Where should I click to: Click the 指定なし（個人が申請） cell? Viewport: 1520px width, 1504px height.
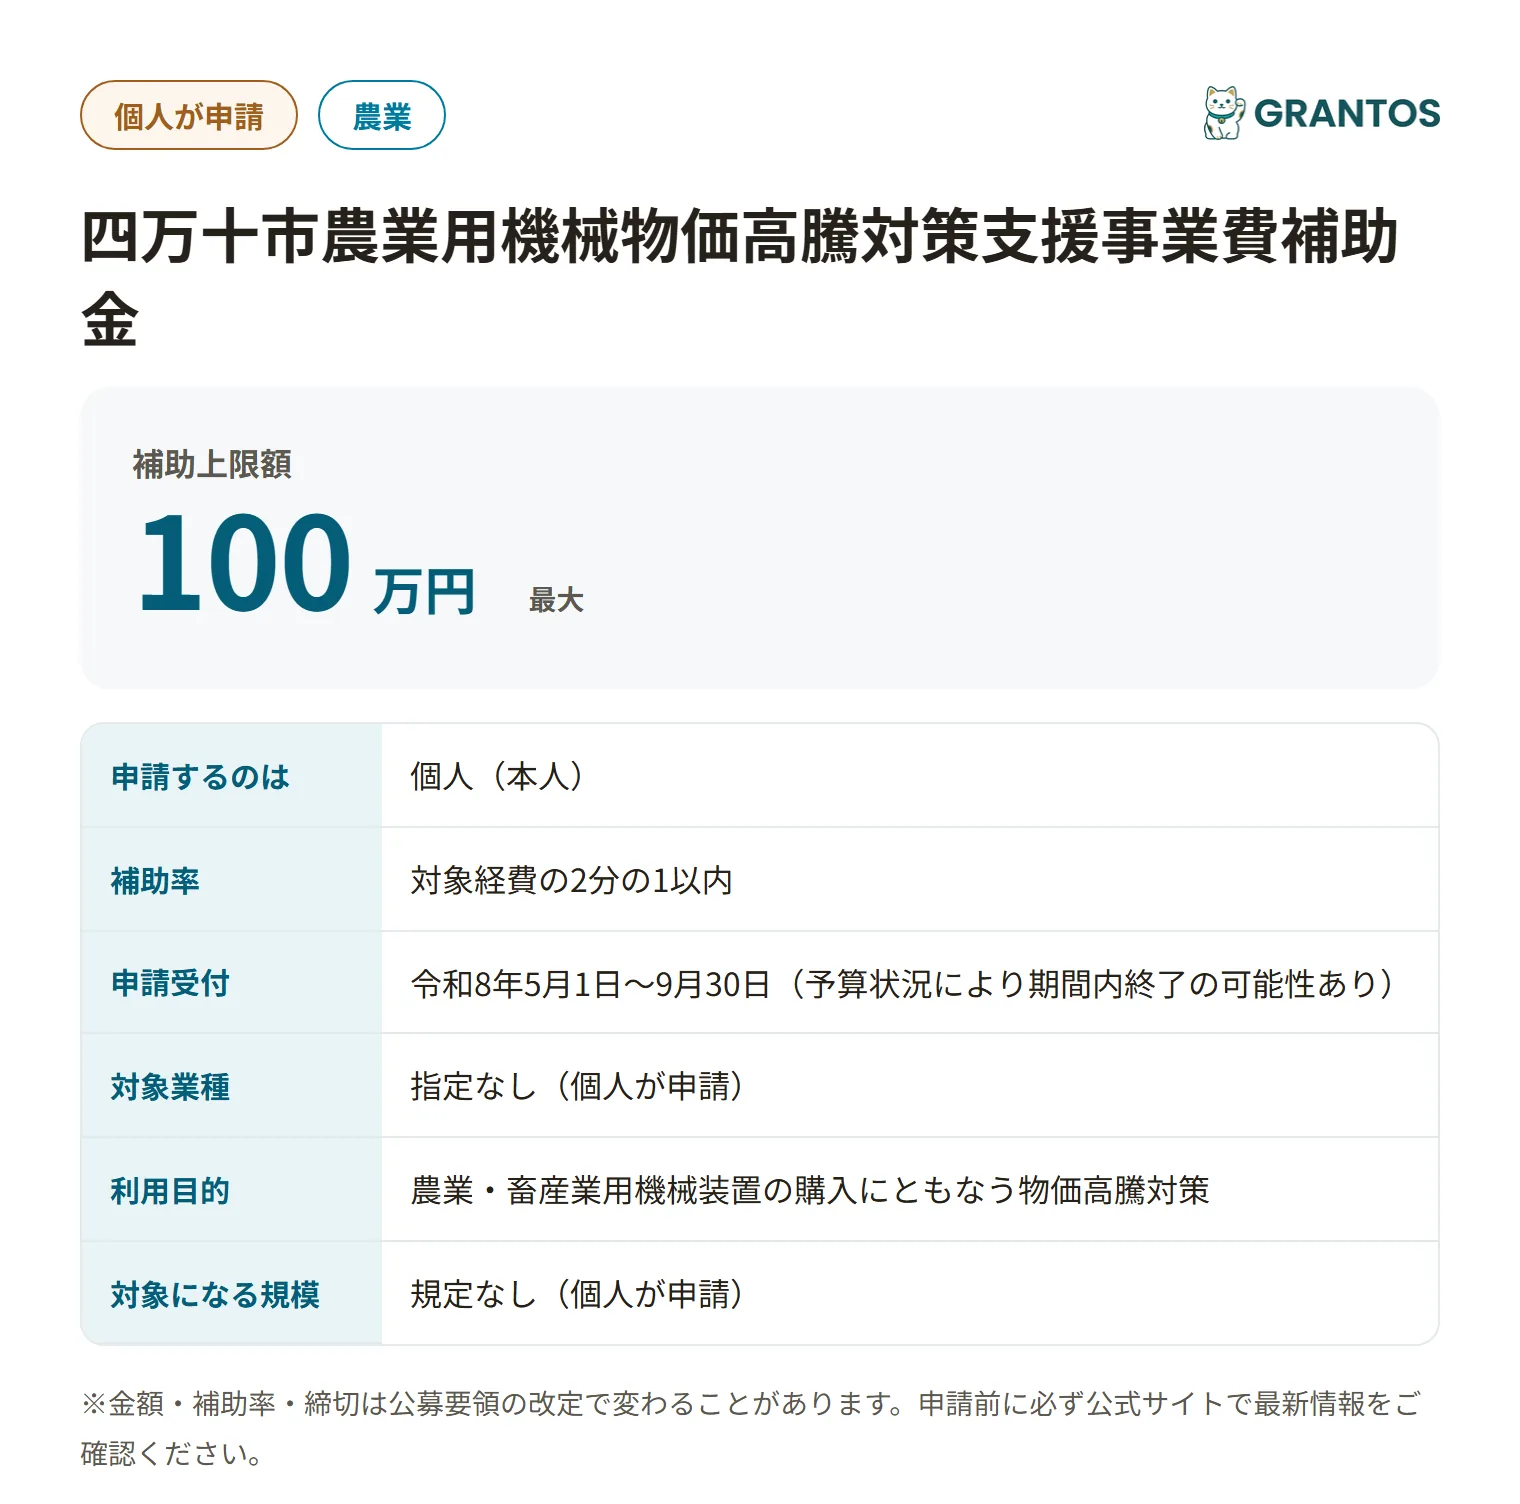910,1086
